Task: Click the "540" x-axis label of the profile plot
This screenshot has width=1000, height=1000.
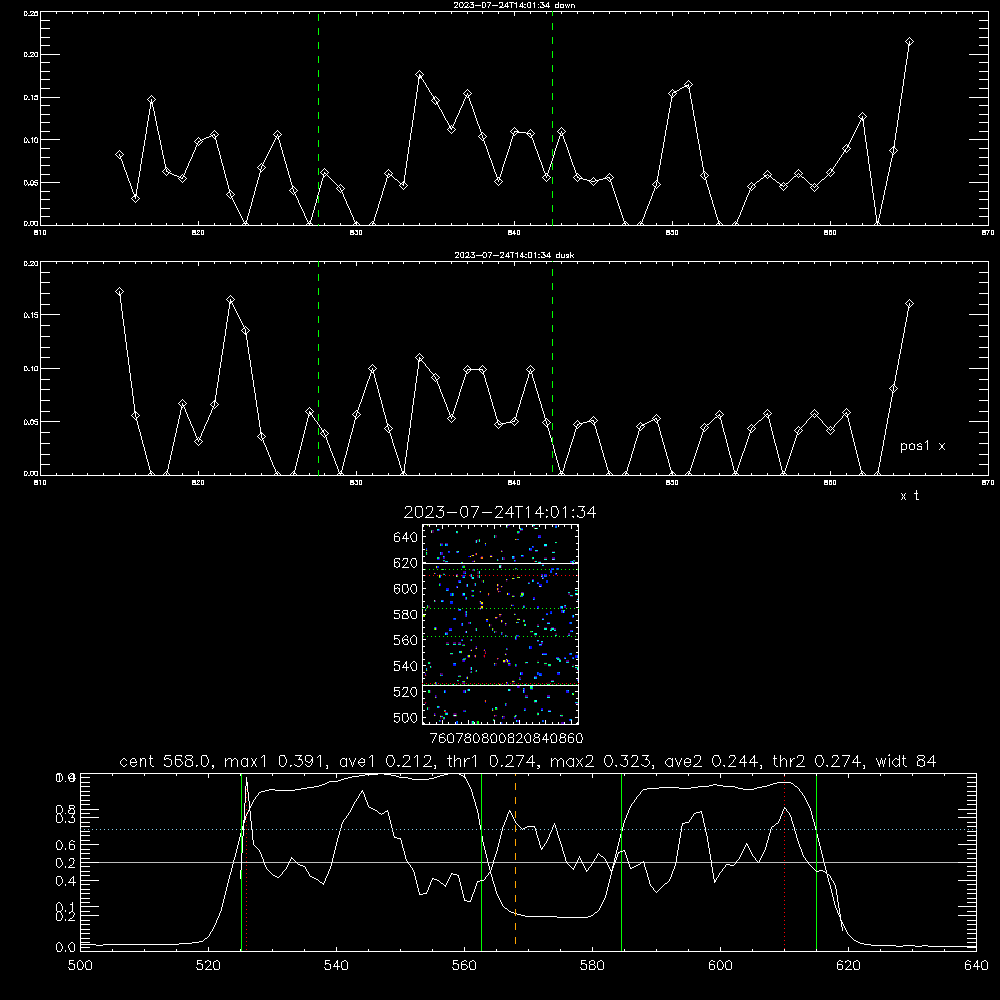Action: coord(336,965)
